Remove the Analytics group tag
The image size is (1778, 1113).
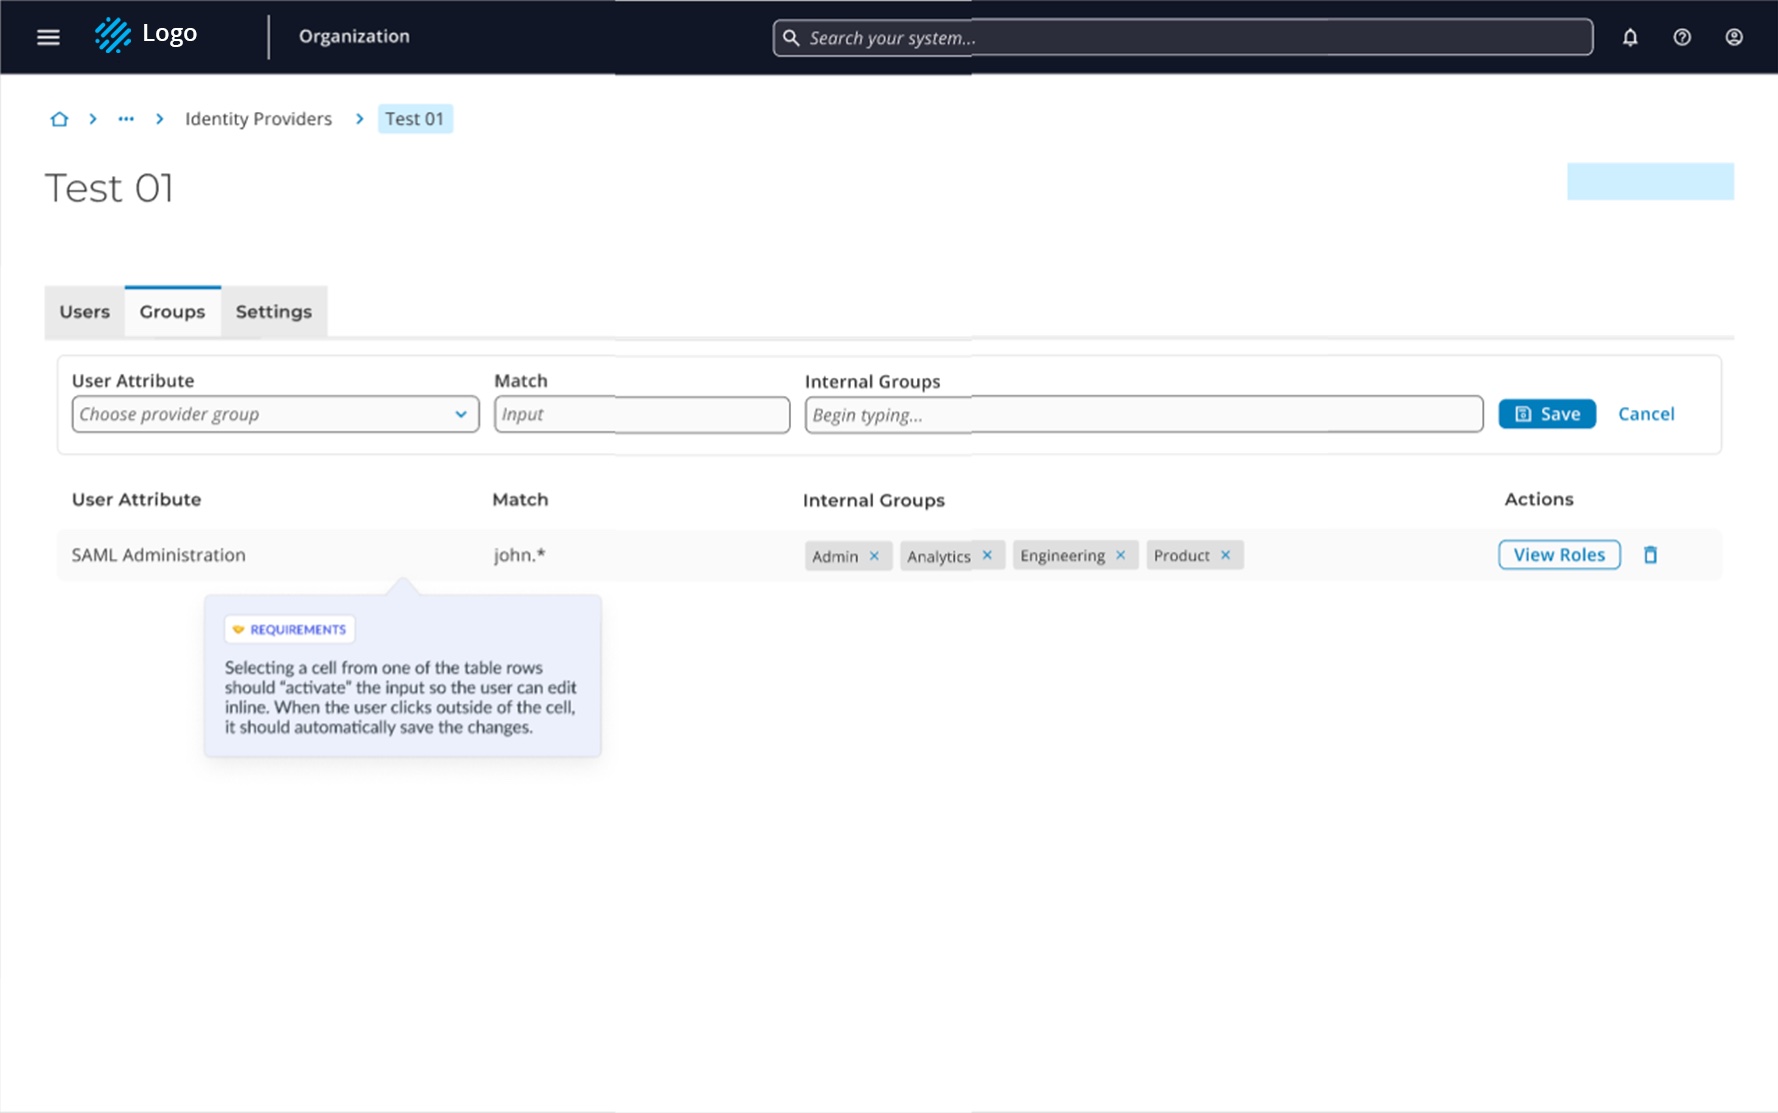[987, 555]
